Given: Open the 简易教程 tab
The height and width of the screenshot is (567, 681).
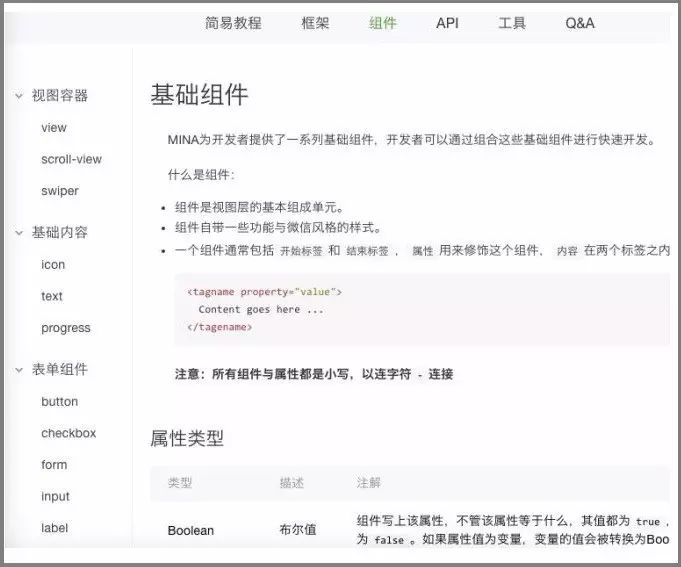Looking at the screenshot, I should (x=233, y=23).
